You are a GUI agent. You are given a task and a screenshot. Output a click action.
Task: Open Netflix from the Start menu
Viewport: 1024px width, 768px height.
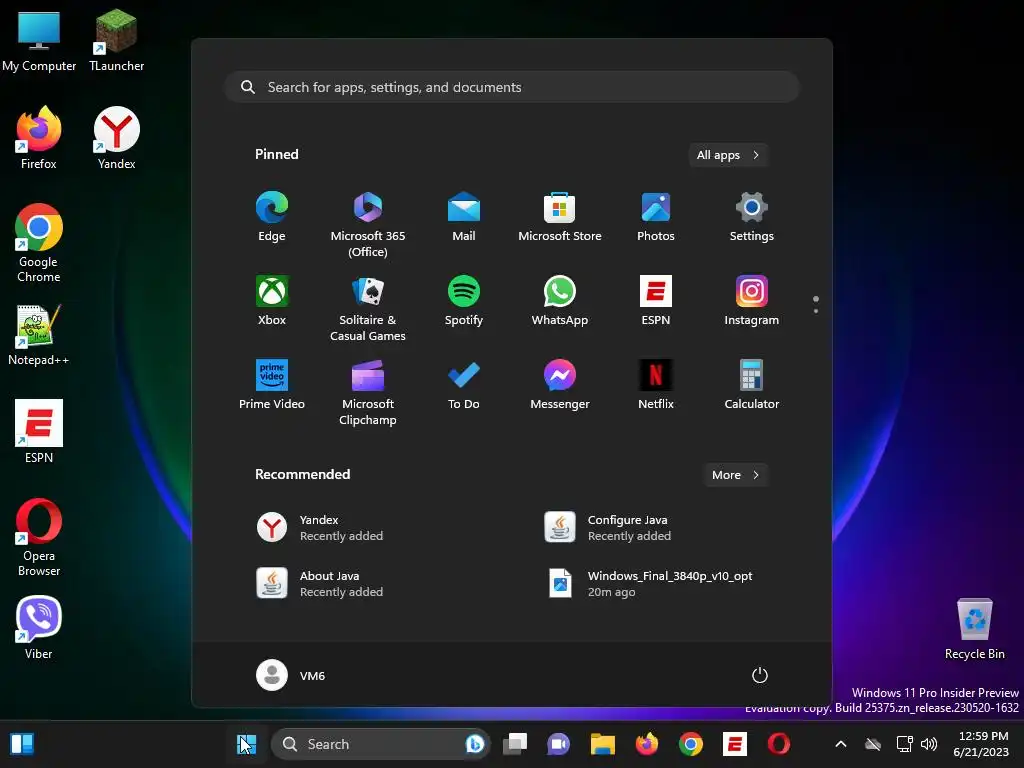[656, 385]
